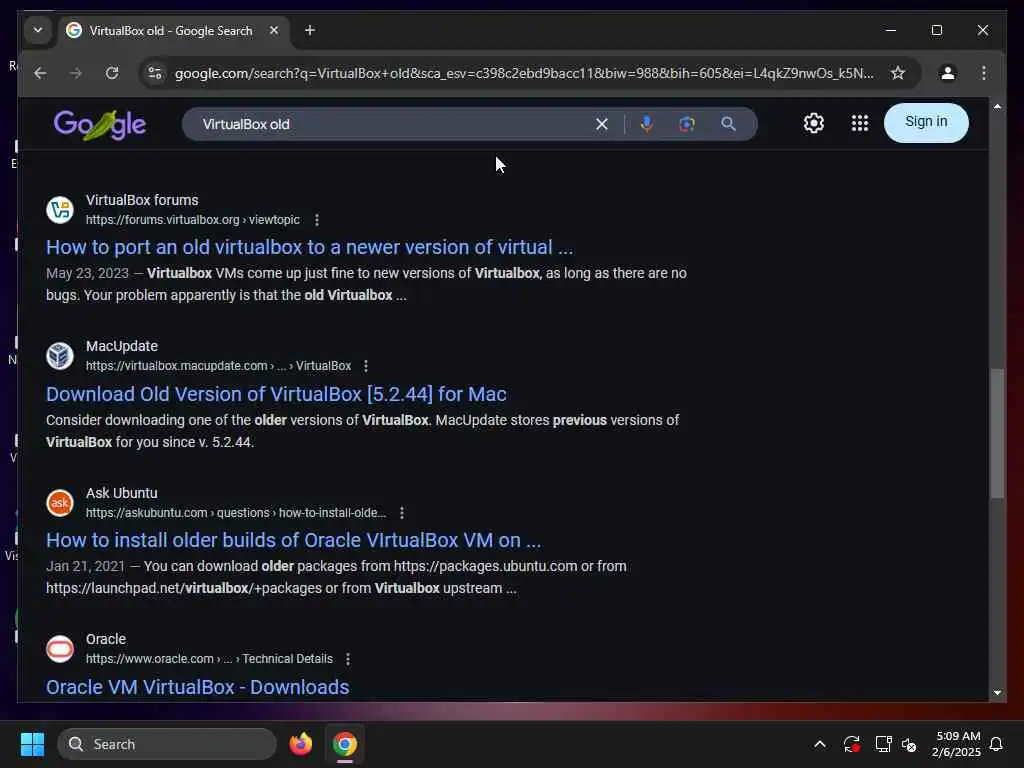Click the Ask Ubuntu site name
Image resolution: width=1024 pixels, height=768 pixels.
click(x=121, y=493)
